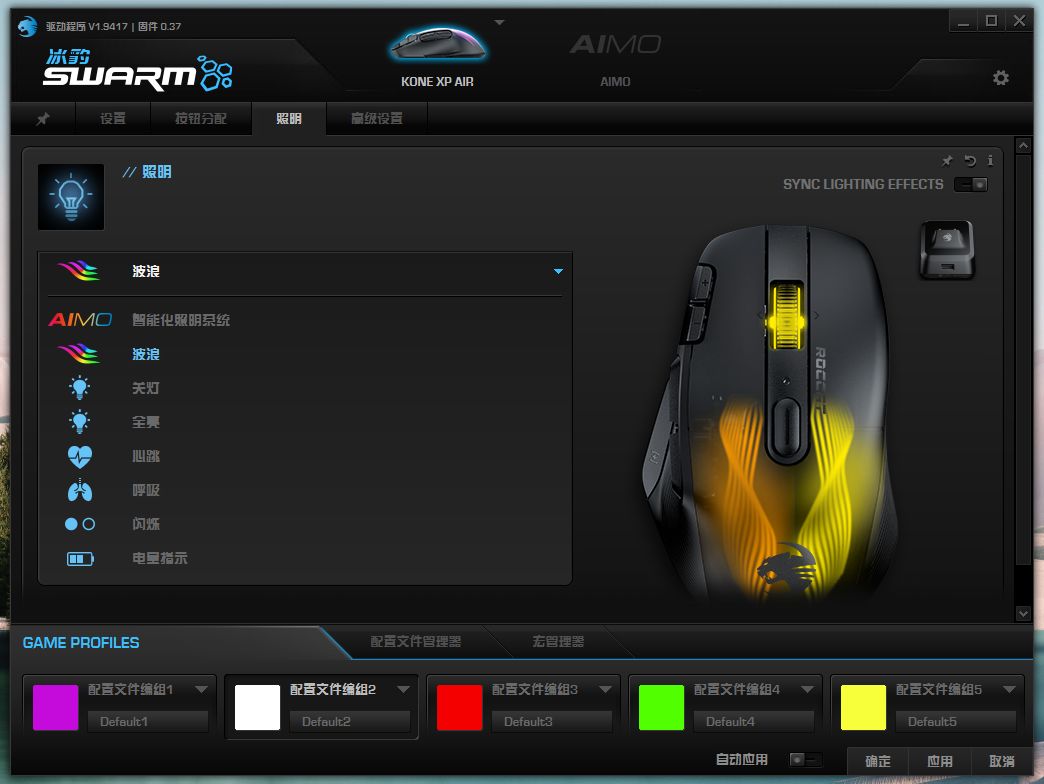Toggle SYNC LIGHTING EFFECTS switch
This screenshot has height=784, width=1044.
(971, 184)
